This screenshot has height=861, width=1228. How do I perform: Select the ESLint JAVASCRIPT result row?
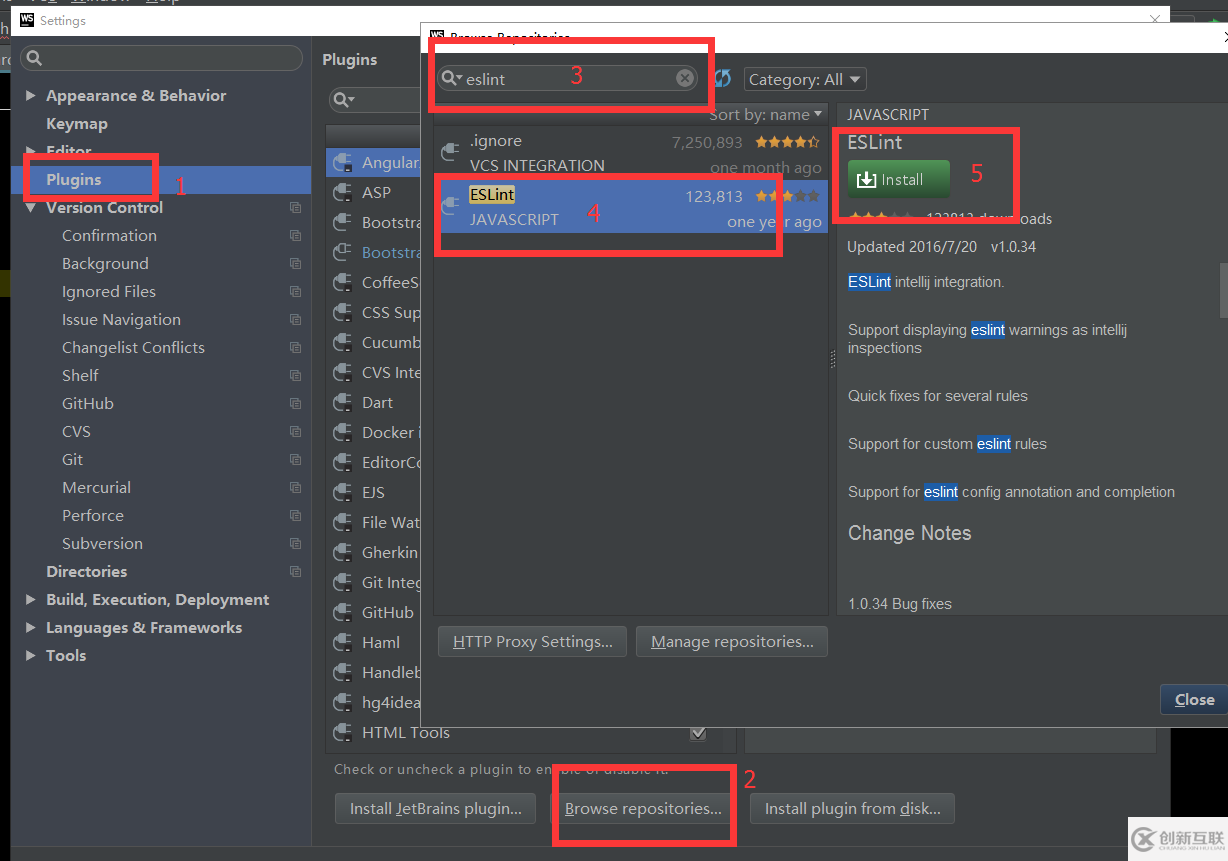(631, 206)
